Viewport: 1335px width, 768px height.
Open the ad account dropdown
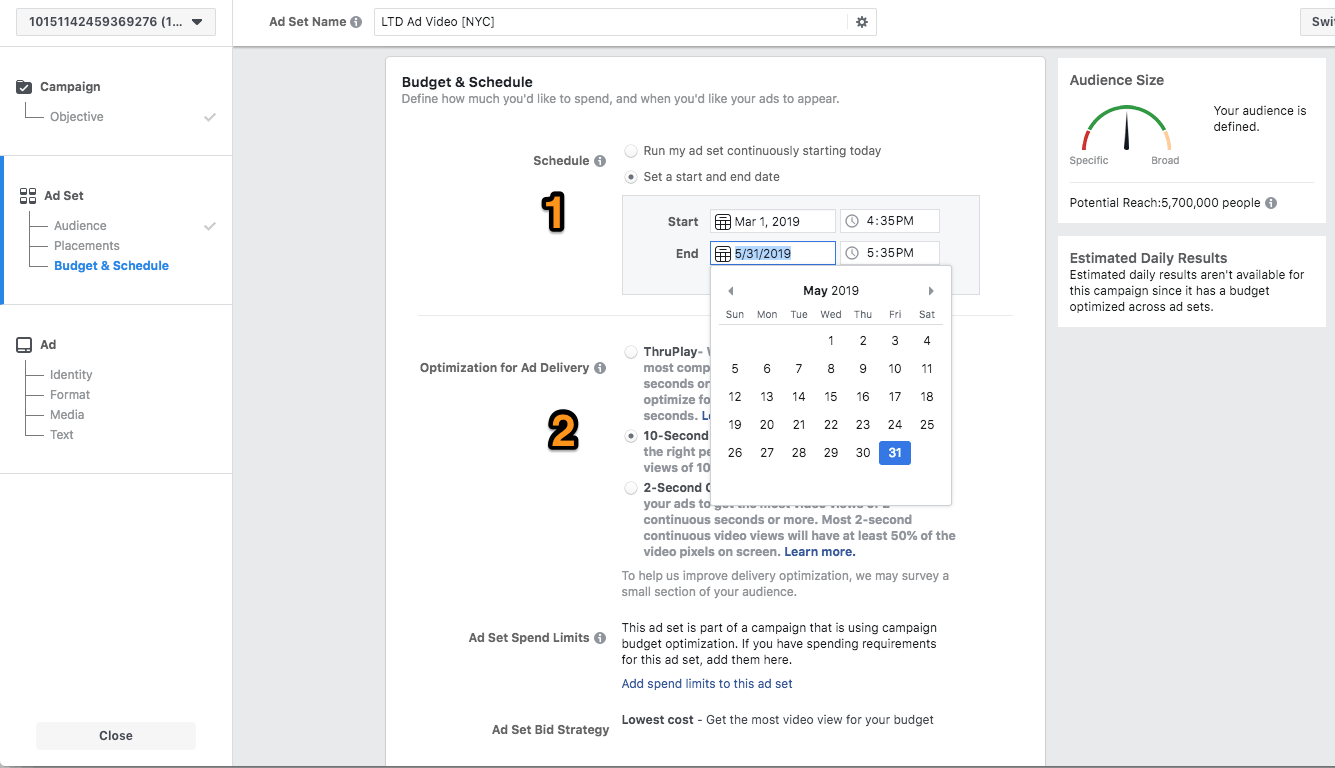[116, 22]
